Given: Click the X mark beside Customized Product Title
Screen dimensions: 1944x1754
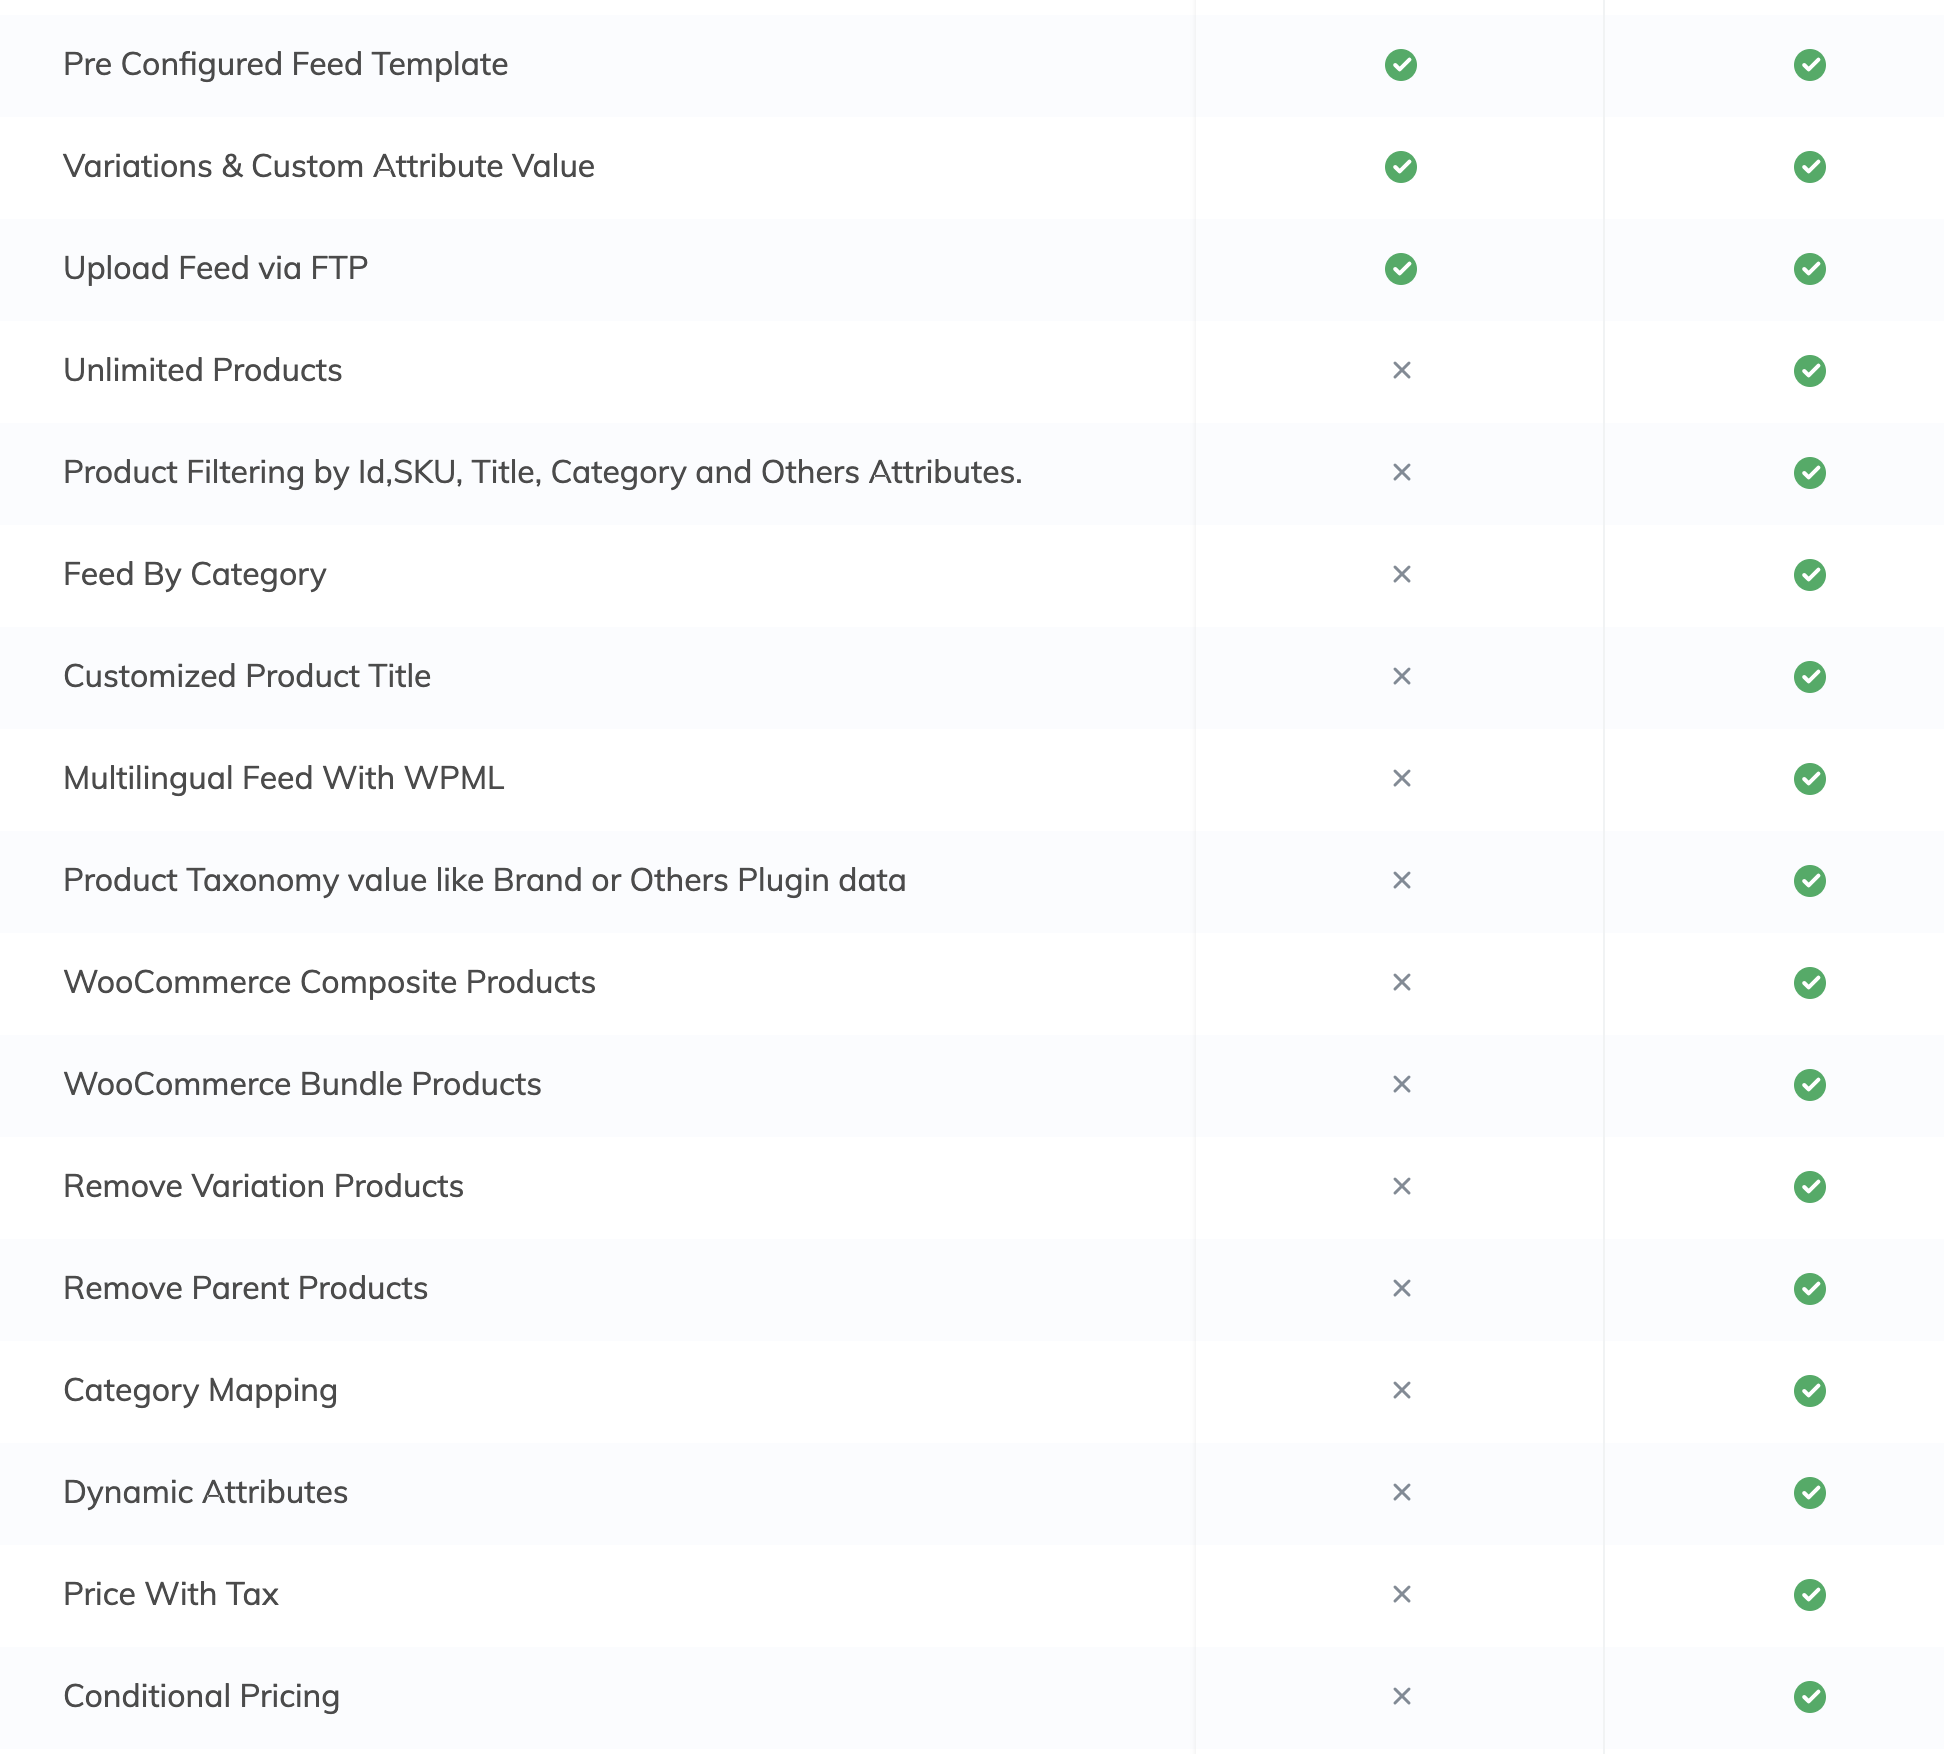Looking at the screenshot, I should pyautogui.click(x=1400, y=677).
